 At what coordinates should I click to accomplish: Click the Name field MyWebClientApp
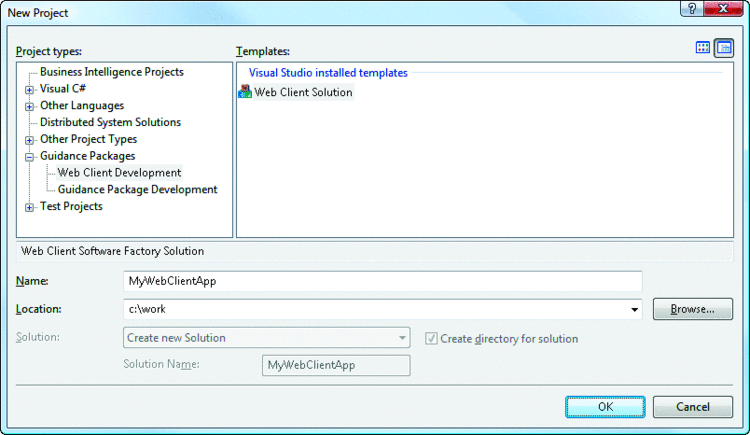point(383,281)
